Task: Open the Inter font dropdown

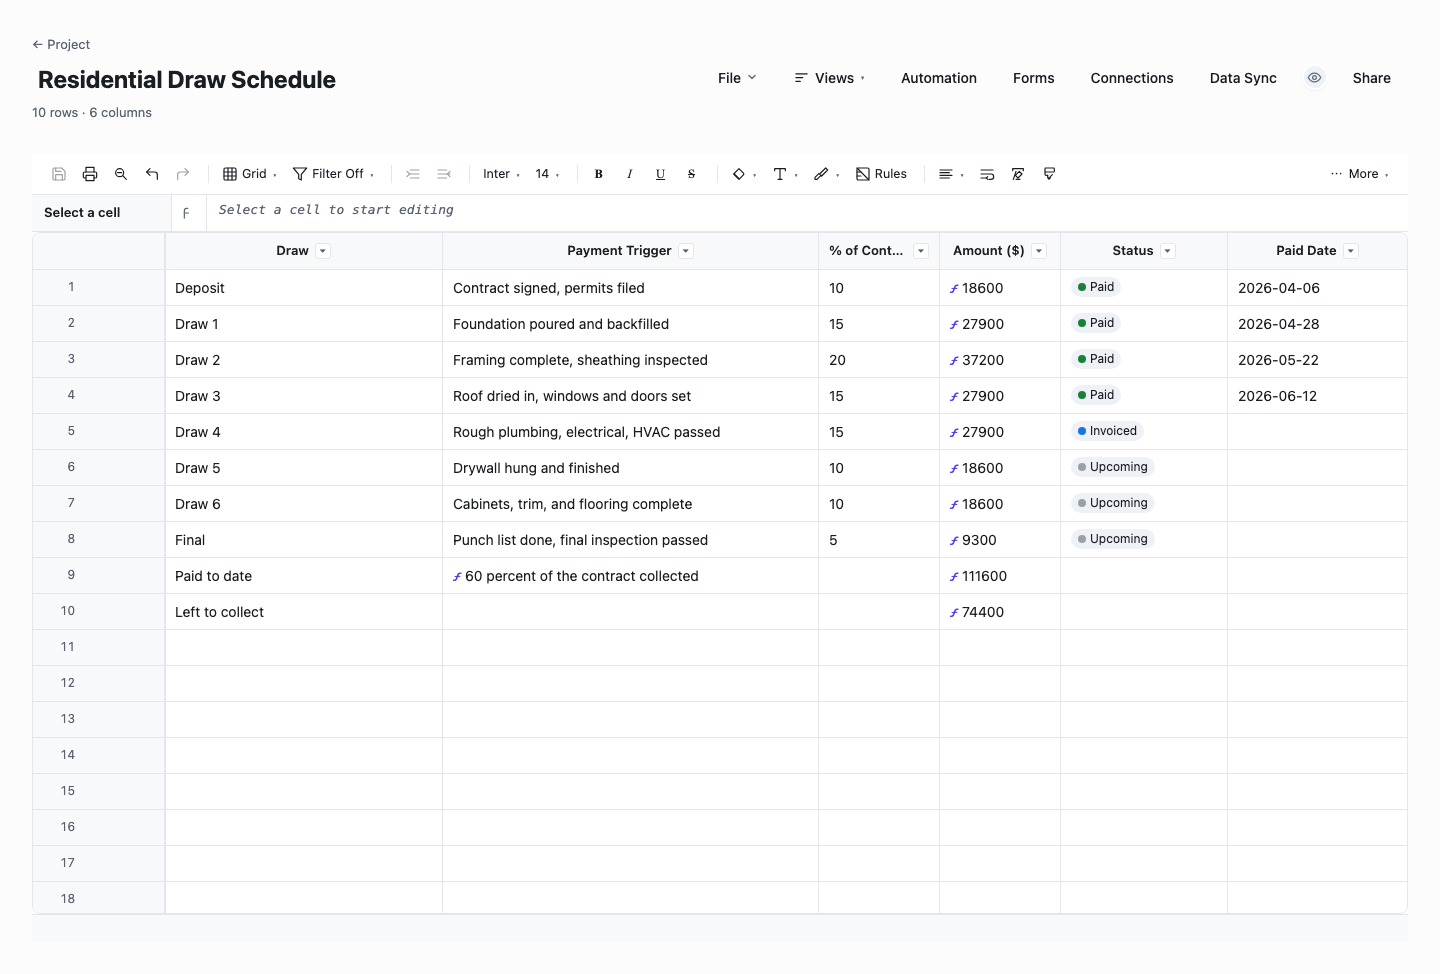Action: [x=501, y=174]
